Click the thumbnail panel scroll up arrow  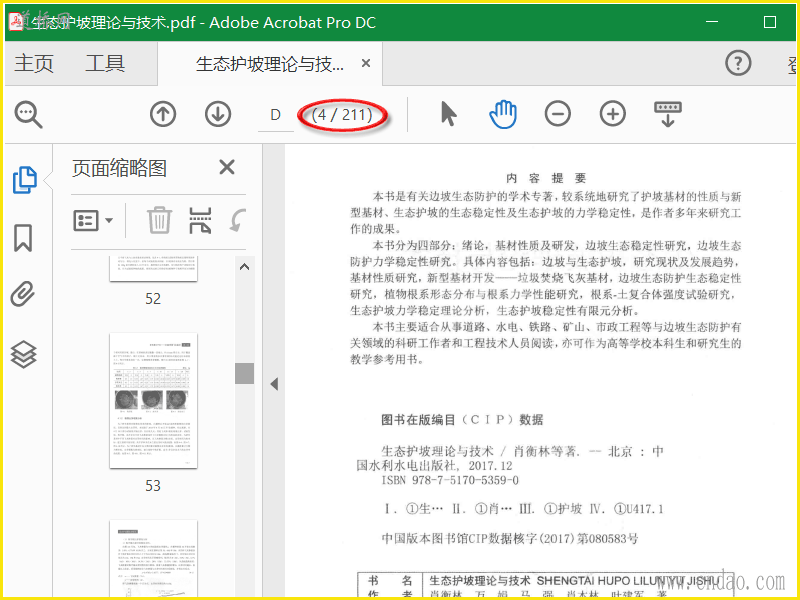pyautogui.click(x=244, y=267)
